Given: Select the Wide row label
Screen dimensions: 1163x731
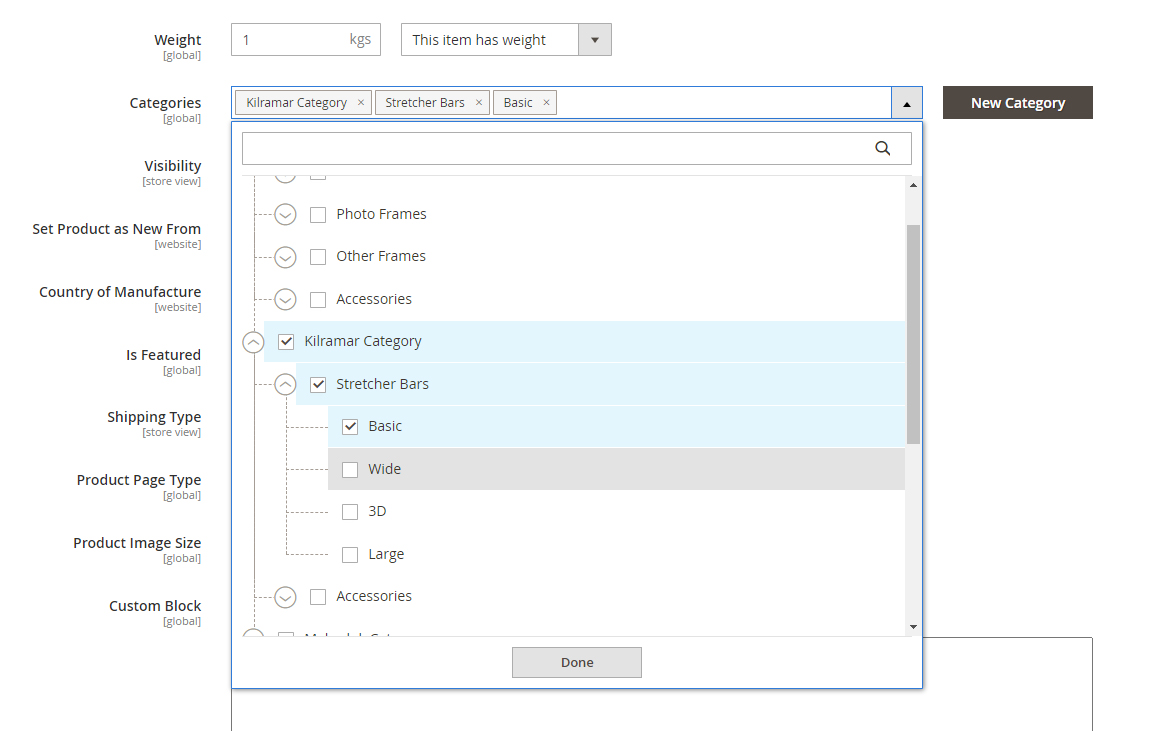Looking at the screenshot, I should pos(384,469).
